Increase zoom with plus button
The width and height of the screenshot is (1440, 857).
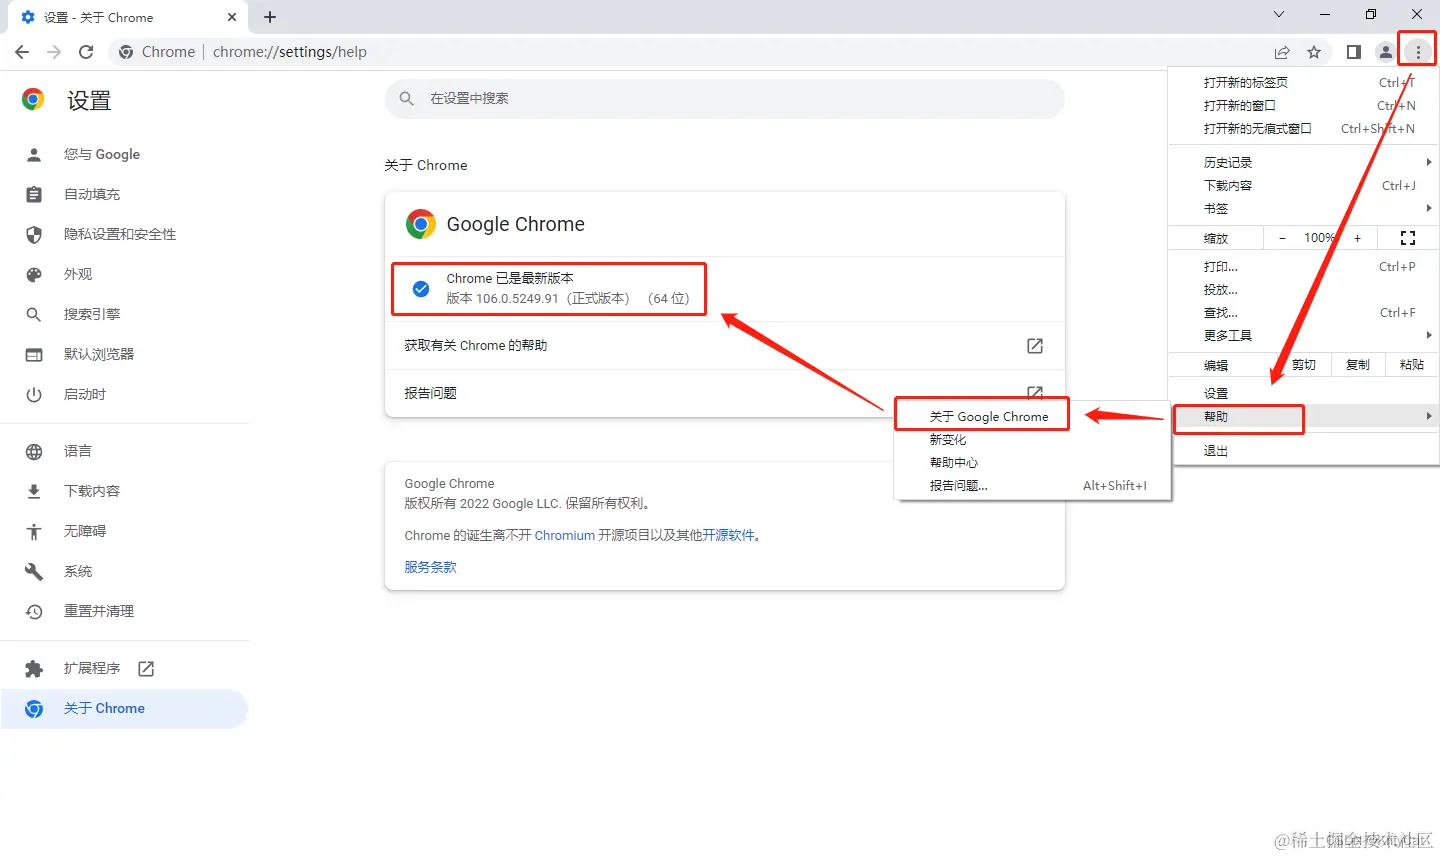pyautogui.click(x=1357, y=238)
